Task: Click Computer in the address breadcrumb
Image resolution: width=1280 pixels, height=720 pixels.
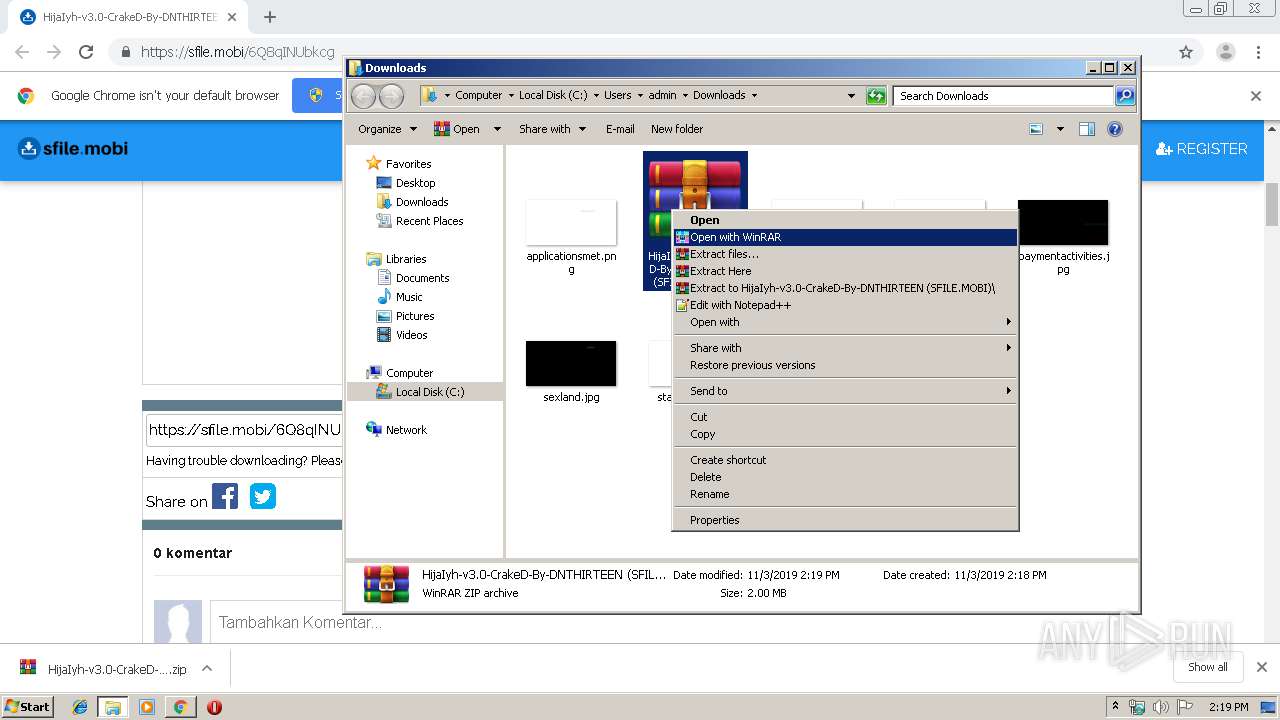Action: coord(478,96)
